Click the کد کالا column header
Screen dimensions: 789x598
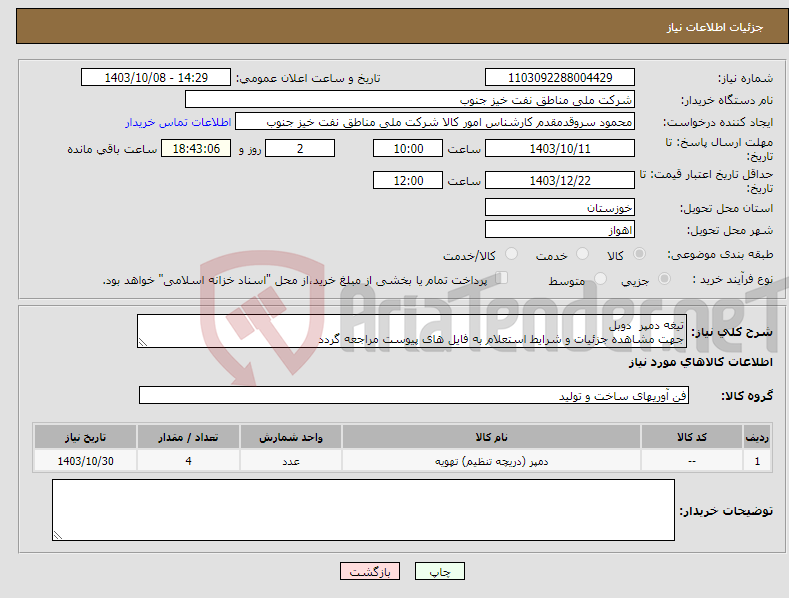[x=692, y=437]
